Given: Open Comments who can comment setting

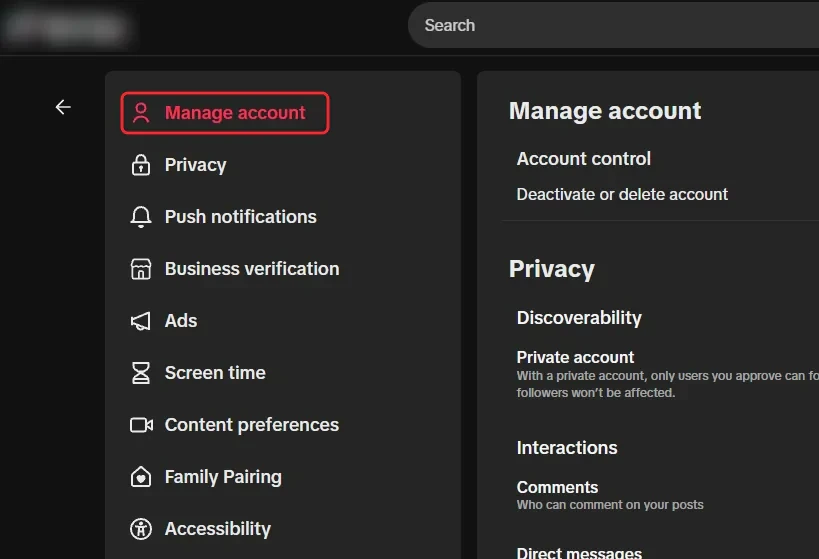Looking at the screenshot, I should tap(610, 495).
